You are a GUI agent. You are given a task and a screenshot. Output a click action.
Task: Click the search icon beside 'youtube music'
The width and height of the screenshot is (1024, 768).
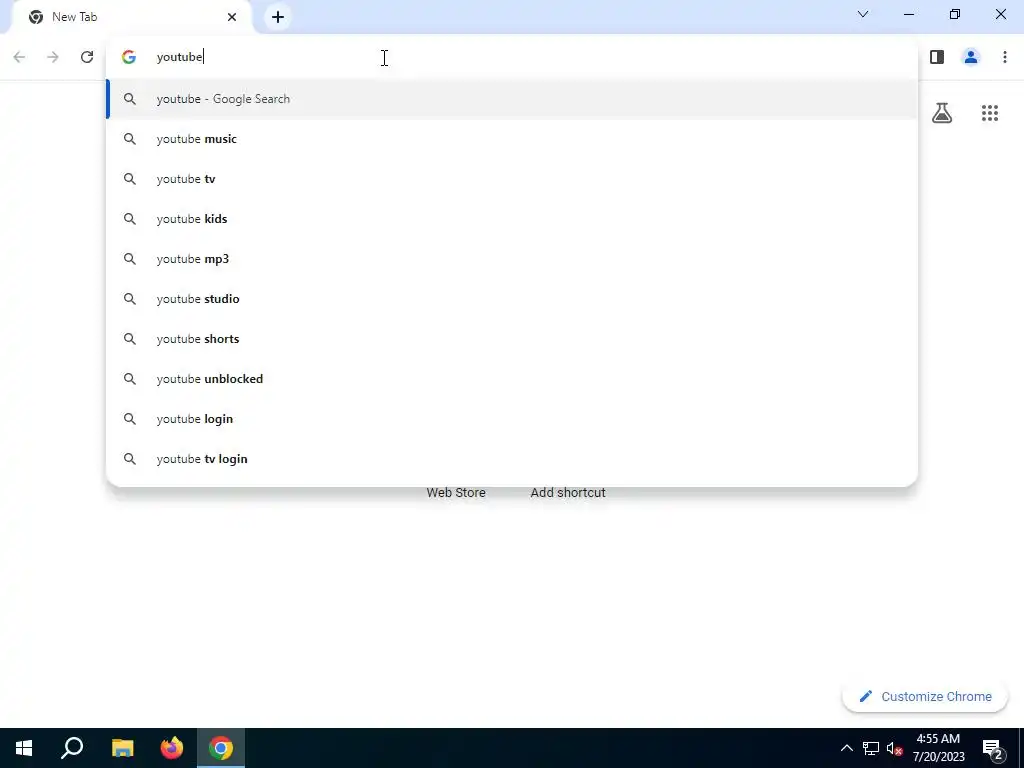[x=130, y=139]
